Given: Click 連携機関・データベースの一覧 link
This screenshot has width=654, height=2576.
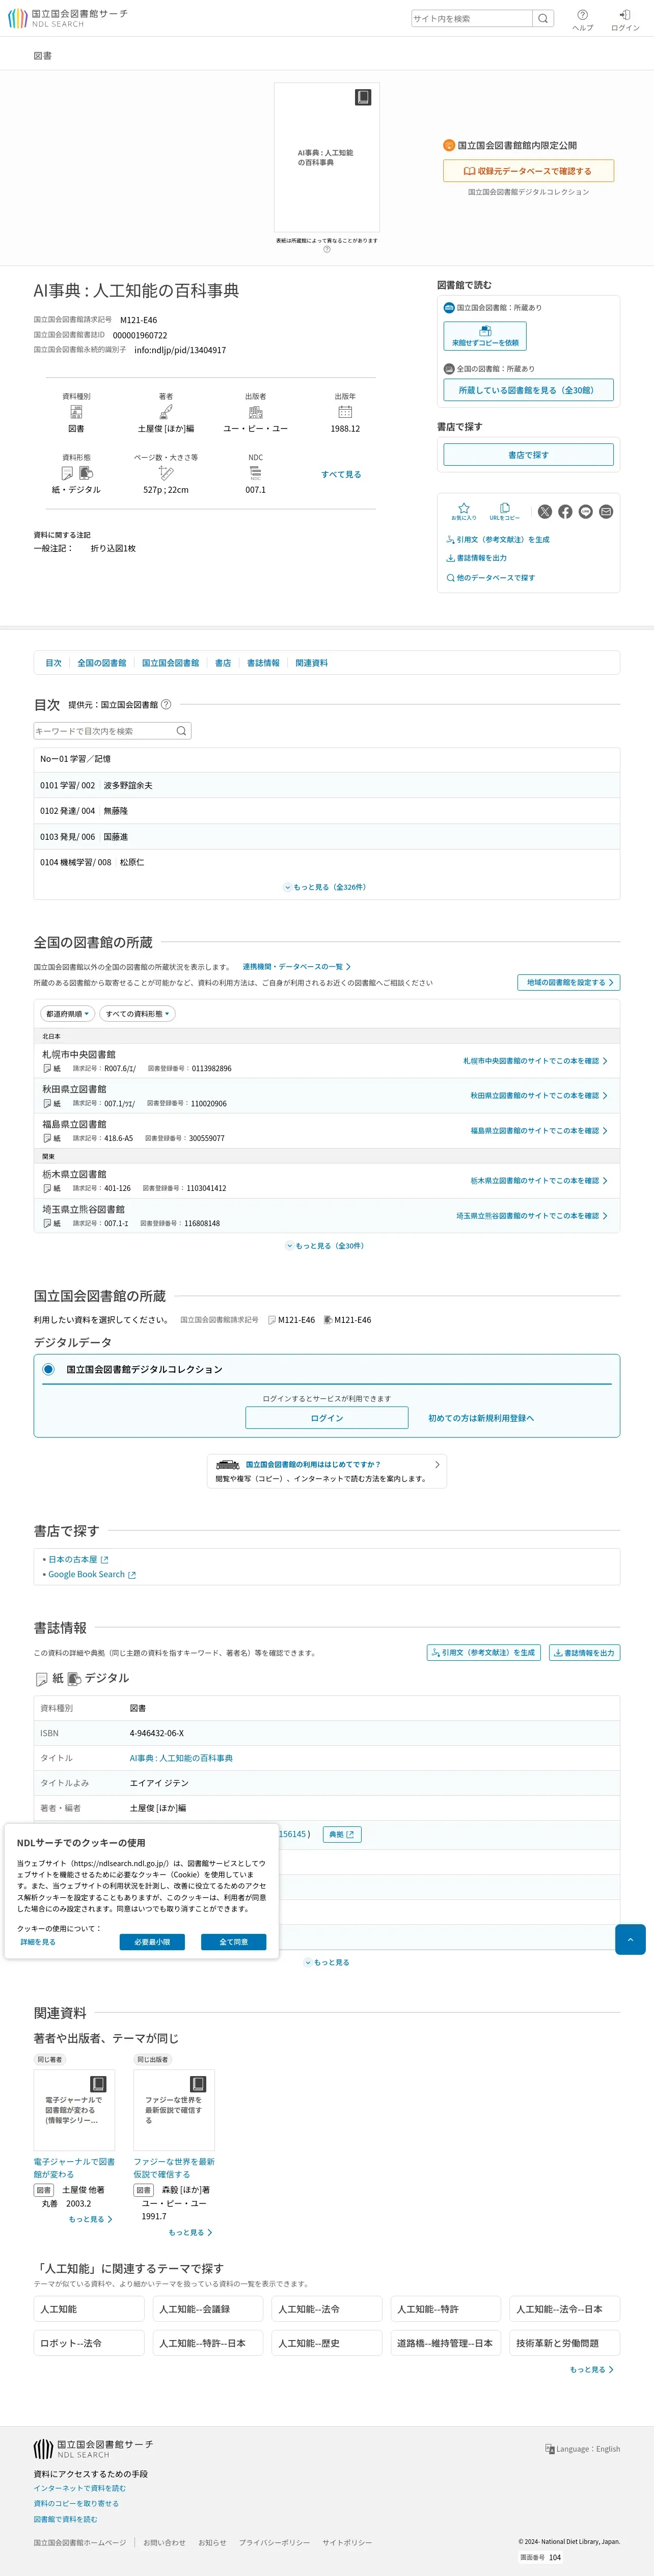Looking at the screenshot, I should 296,967.
